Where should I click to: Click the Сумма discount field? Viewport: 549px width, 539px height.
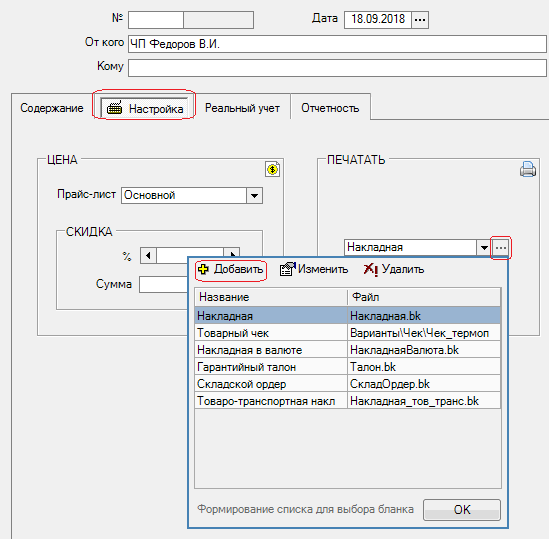click(164, 284)
